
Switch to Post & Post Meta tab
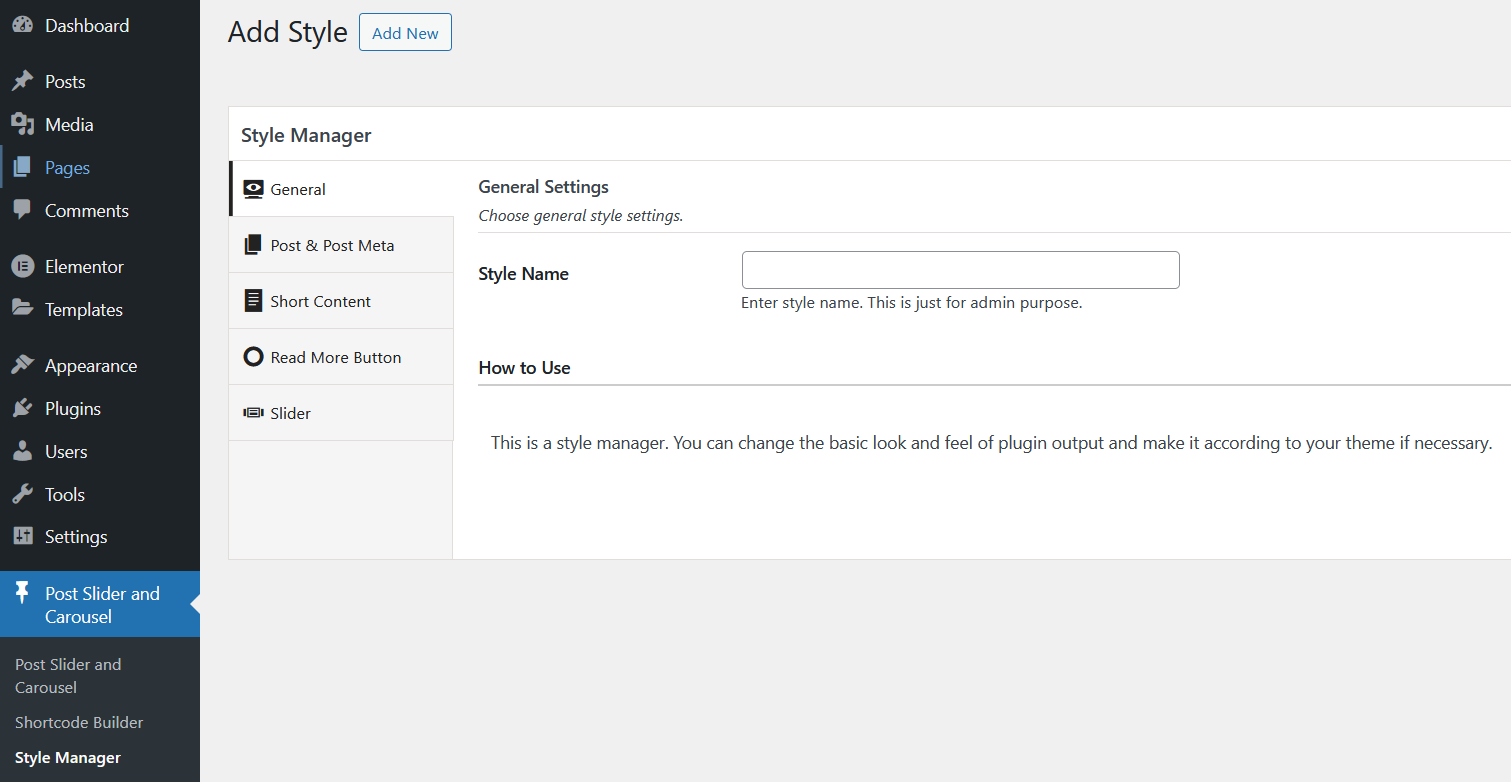coord(341,245)
